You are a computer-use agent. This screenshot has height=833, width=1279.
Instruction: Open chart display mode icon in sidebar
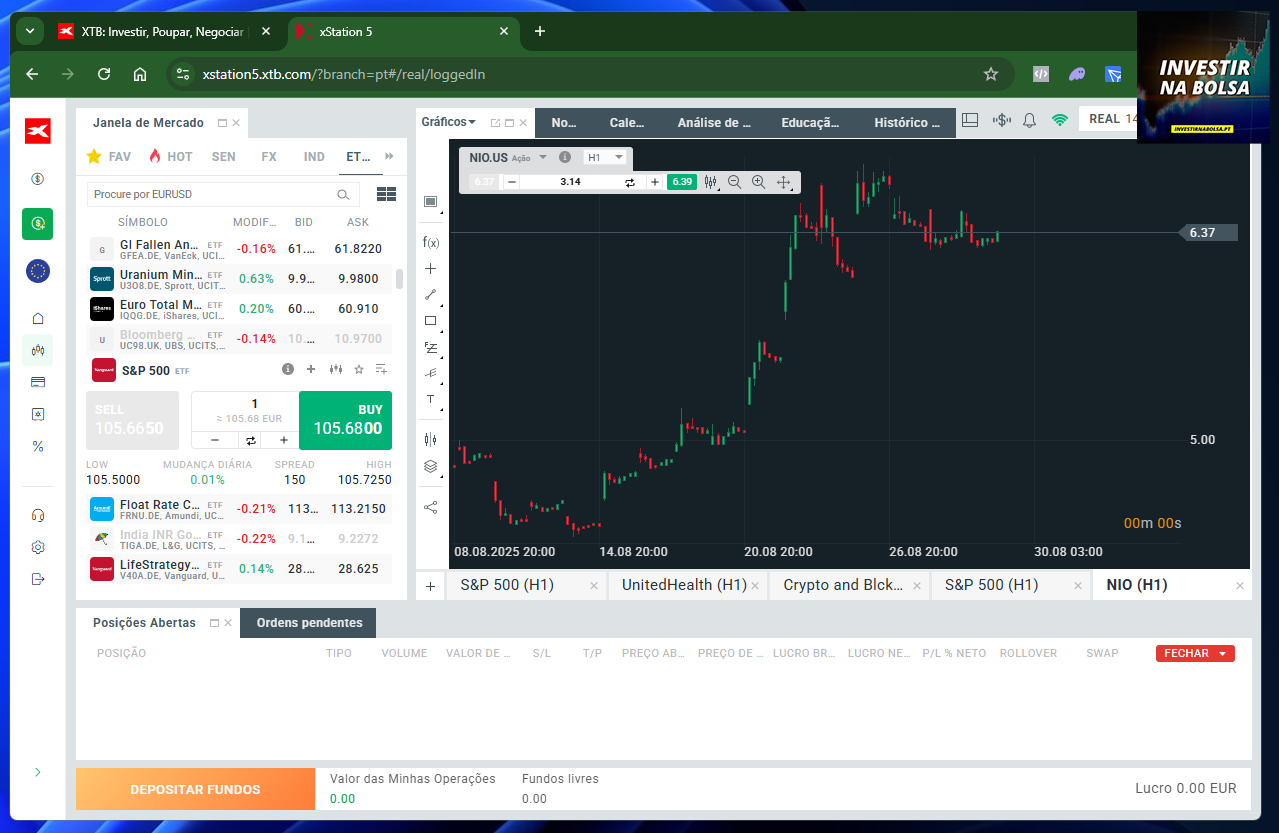pos(431,201)
